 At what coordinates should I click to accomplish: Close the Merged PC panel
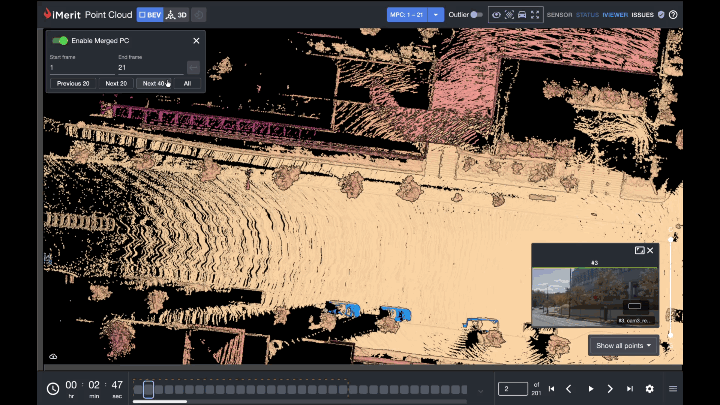(x=196, y=40)
